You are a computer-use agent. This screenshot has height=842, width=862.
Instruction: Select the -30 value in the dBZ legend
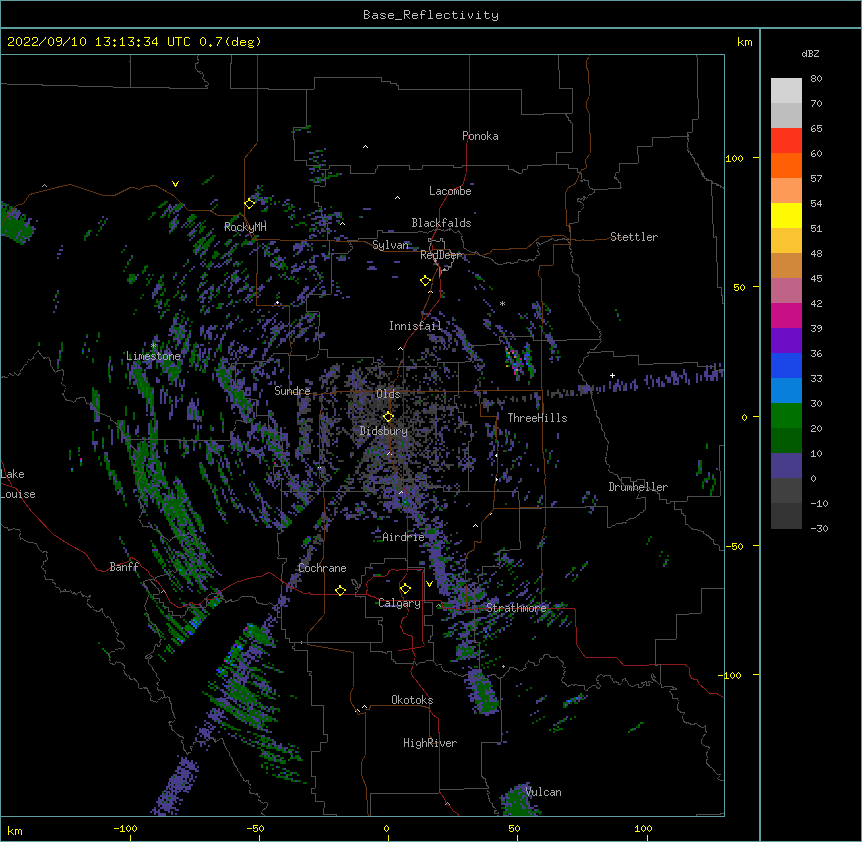pos(819,529)
